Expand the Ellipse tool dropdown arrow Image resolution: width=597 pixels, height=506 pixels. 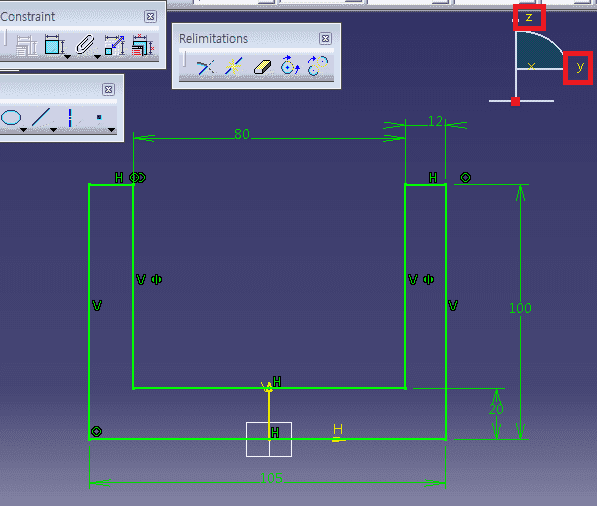point(23,130)
